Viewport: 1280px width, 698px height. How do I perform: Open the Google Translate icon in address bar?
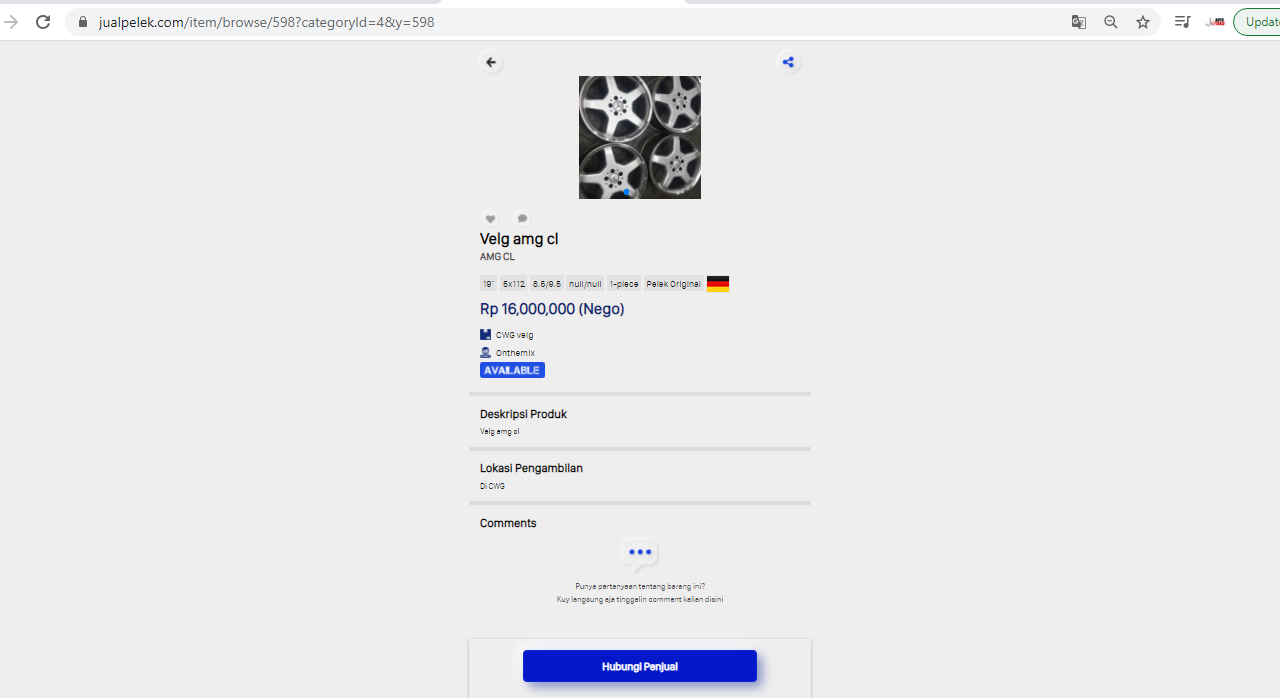point(1078,22)
